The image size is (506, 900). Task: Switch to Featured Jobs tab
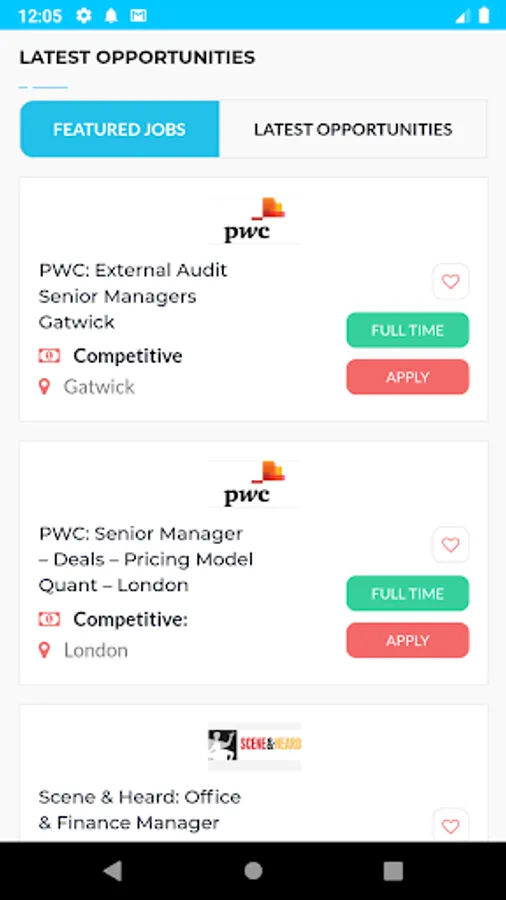pyautogui.click(x=119, y=129)
